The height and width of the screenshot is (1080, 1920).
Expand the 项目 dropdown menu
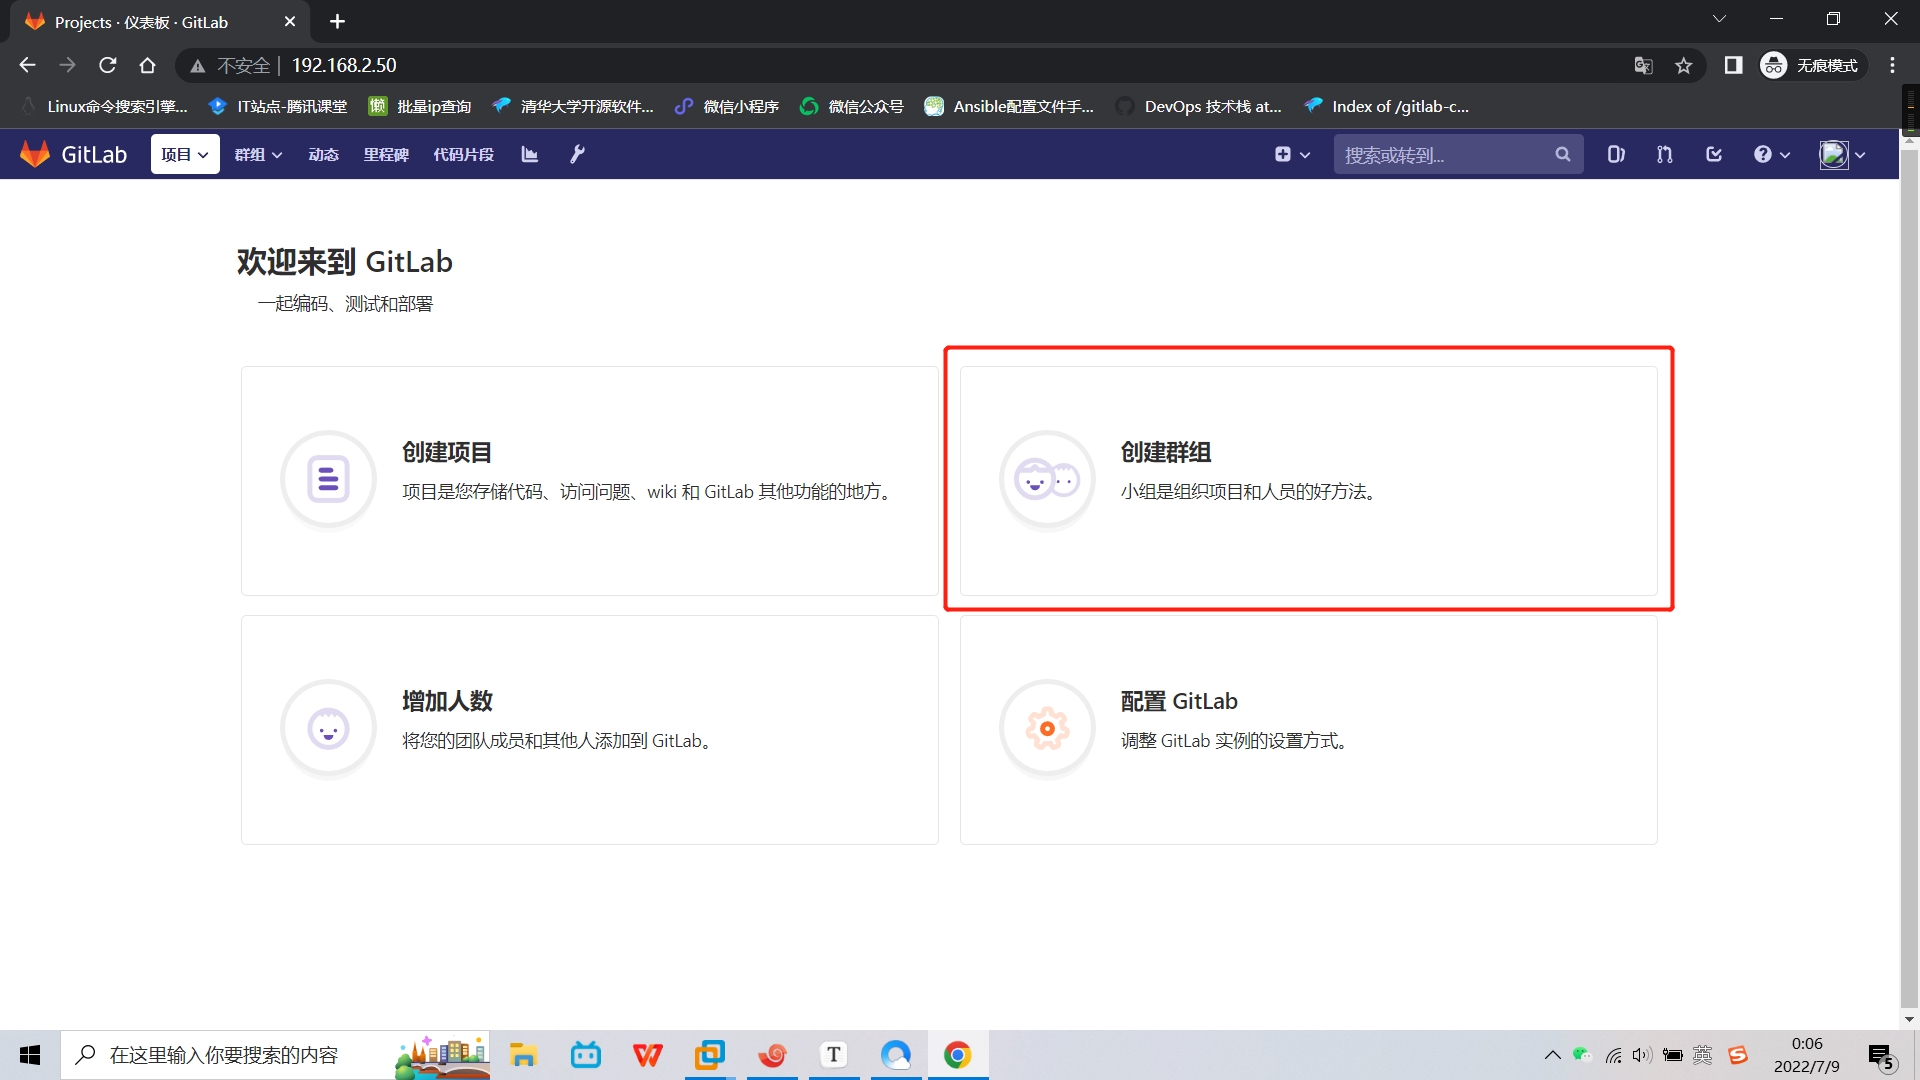click(x=185, y=154)
